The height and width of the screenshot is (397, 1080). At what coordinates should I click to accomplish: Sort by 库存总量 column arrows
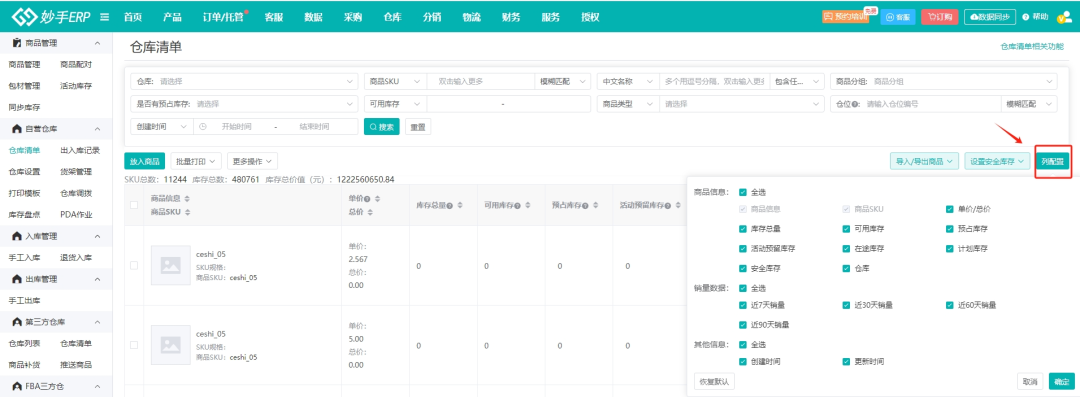click(461, 205)
